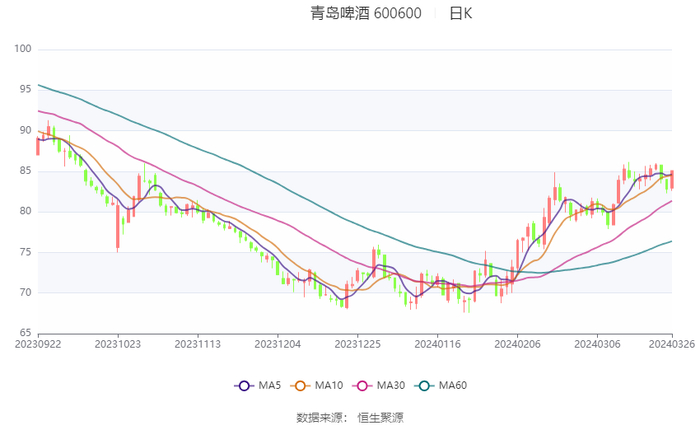
Task: Click the 65 y-axis price label
Action: click(x=25, y=333)
